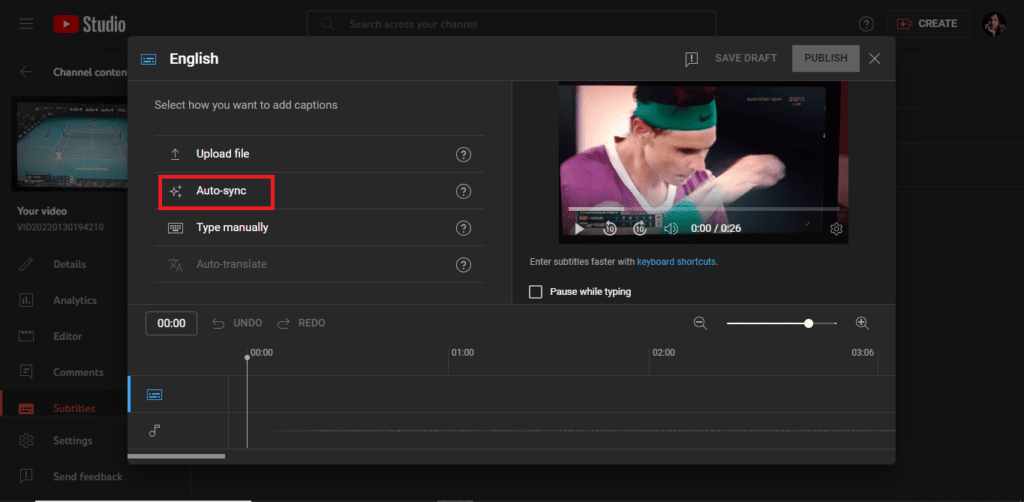The width and height of the screenshot is (1024, 502).
Task: Open help for Auto-sync
Action: pos(463,191)
